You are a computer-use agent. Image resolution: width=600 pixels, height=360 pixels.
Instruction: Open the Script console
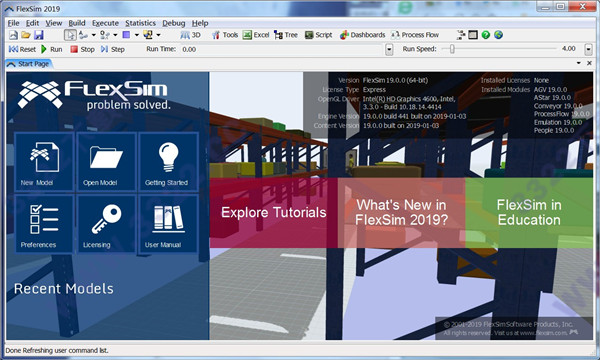tap(318, 35)
